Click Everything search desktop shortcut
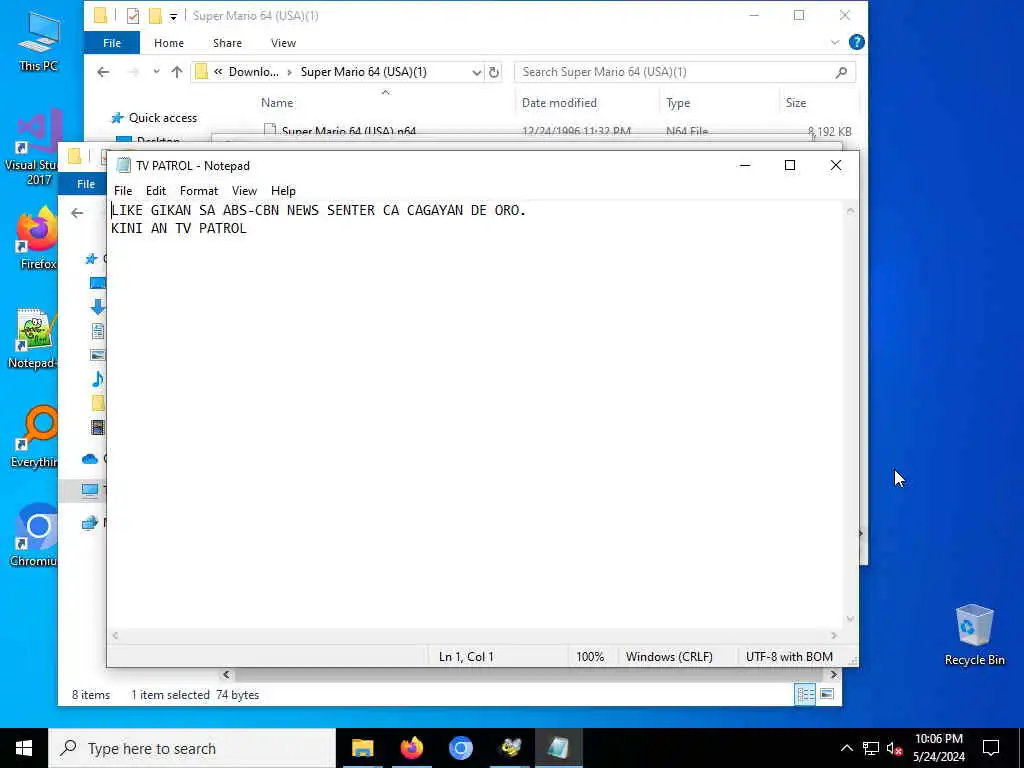Screen dimensions: 1024x768 [x=34, y=436]
